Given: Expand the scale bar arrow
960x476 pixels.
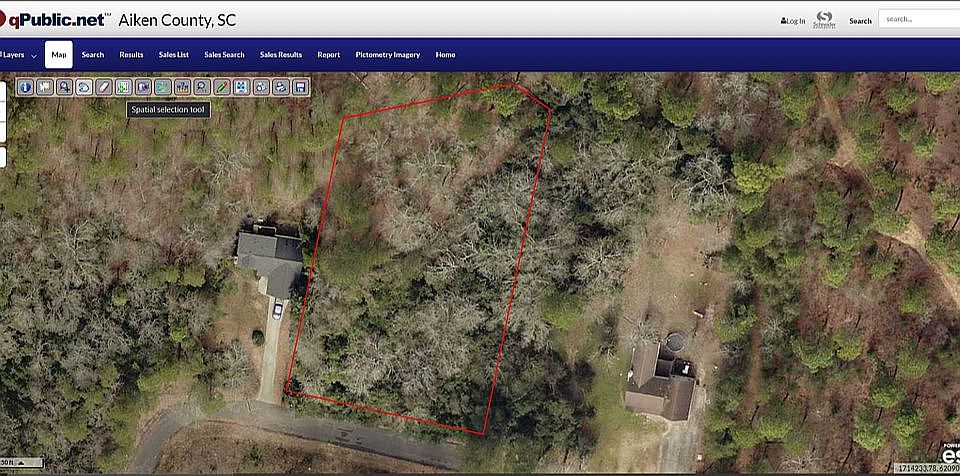Looking at the screenshot, I should pyautogui.click(x=21, y=463).
